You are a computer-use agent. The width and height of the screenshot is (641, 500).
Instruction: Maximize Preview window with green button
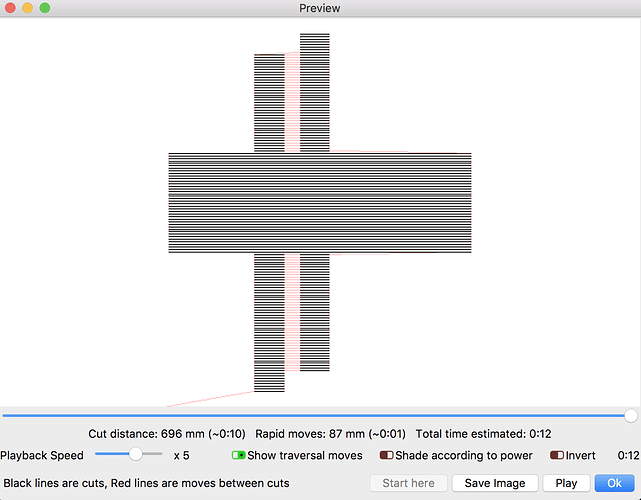pyautogui.click(x=45, y=8)
